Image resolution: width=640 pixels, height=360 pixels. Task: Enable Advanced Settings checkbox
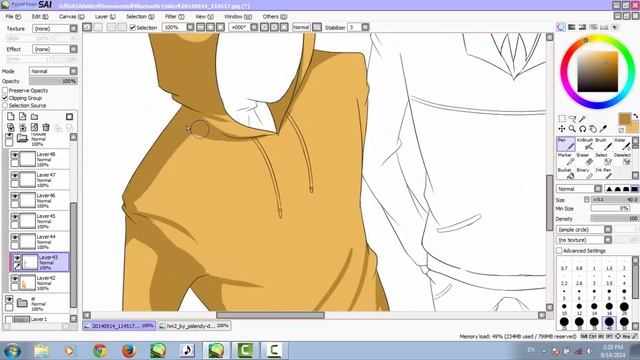click(x=559, y=251)
